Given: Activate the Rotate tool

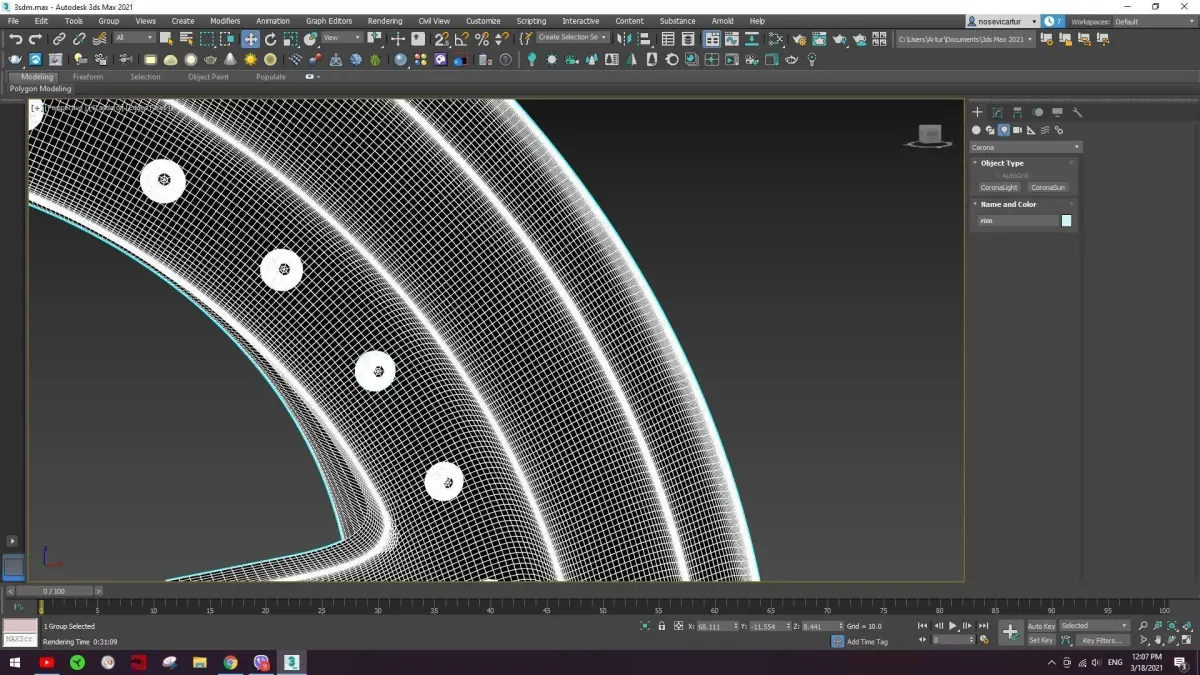Looking at the screenshot, I should point(270,39).
